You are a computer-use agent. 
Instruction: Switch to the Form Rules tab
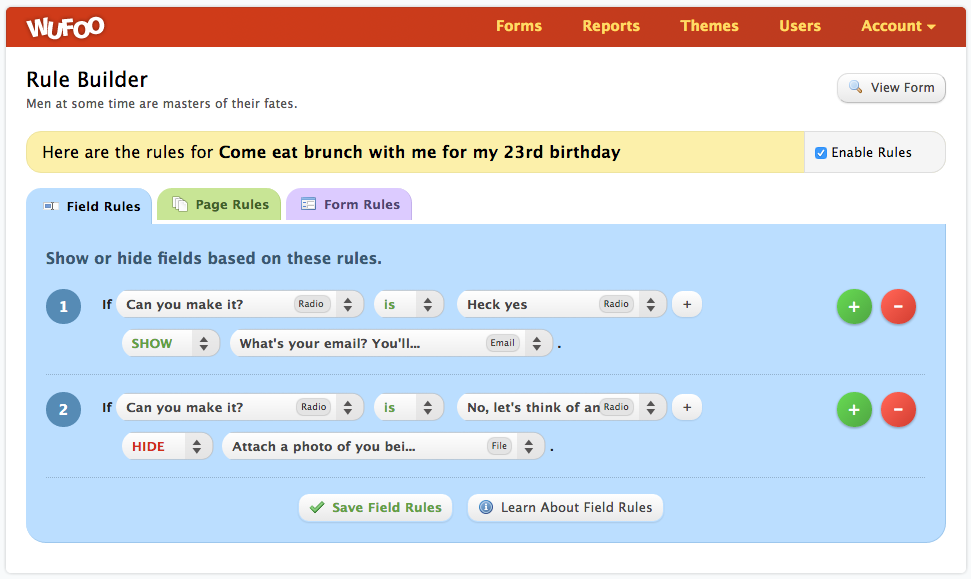(x=349, y=205)
